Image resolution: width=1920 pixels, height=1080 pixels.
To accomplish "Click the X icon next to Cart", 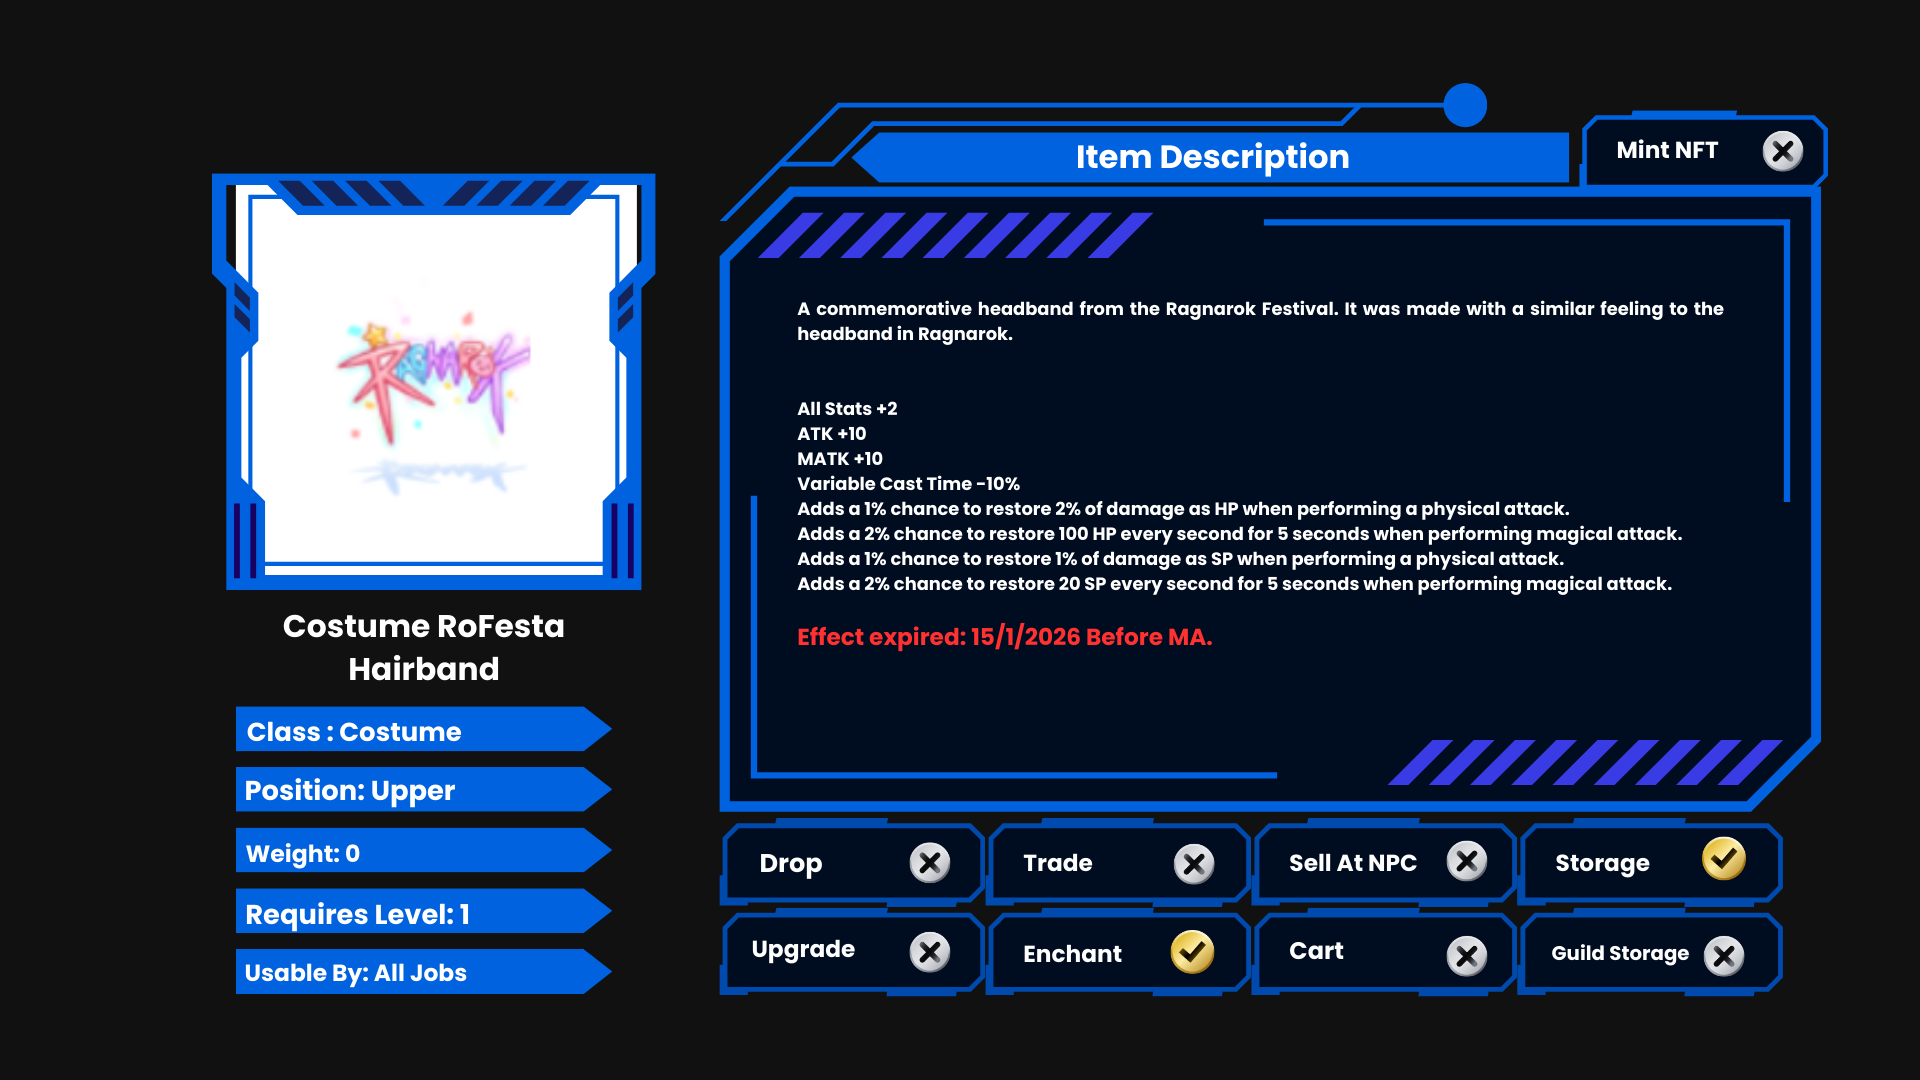I will tap(1466, 956).
